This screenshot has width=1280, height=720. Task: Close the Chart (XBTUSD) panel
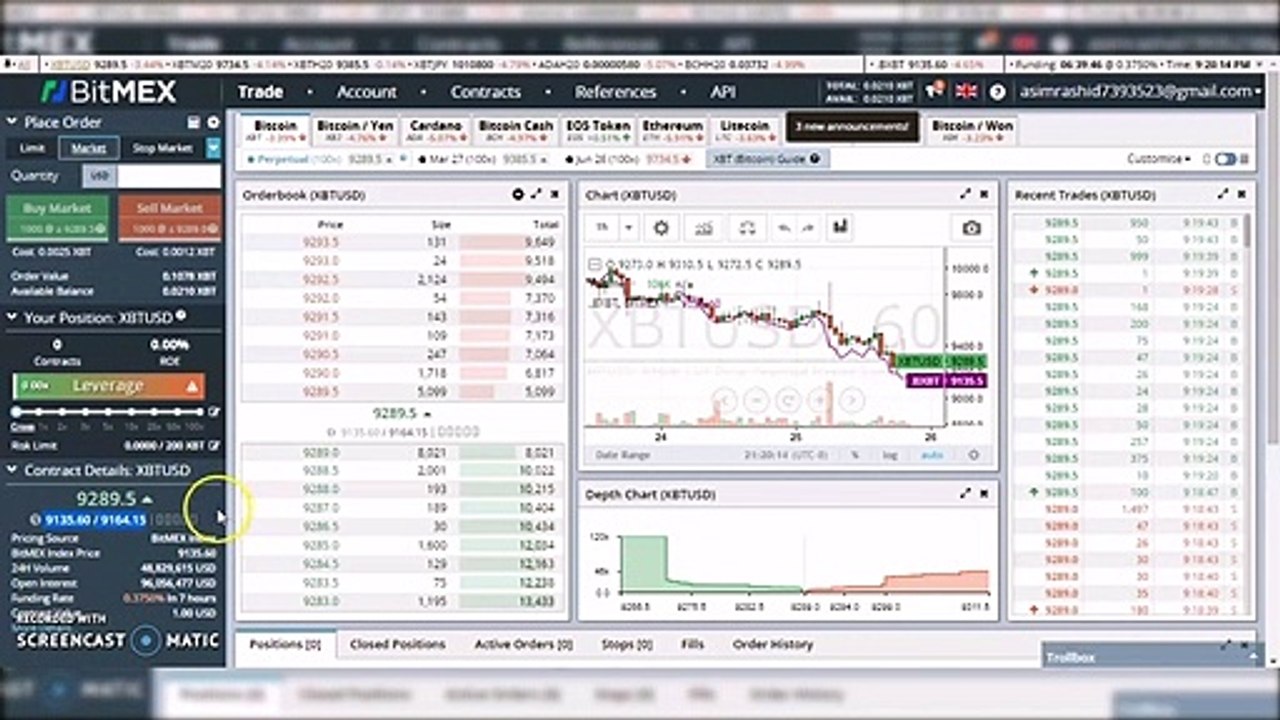coord(984,194)
